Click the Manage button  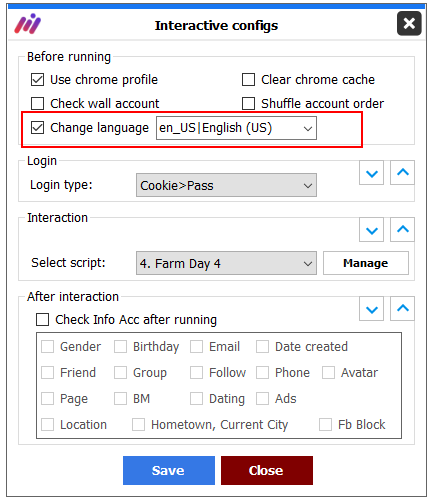(x=366, y=263)
